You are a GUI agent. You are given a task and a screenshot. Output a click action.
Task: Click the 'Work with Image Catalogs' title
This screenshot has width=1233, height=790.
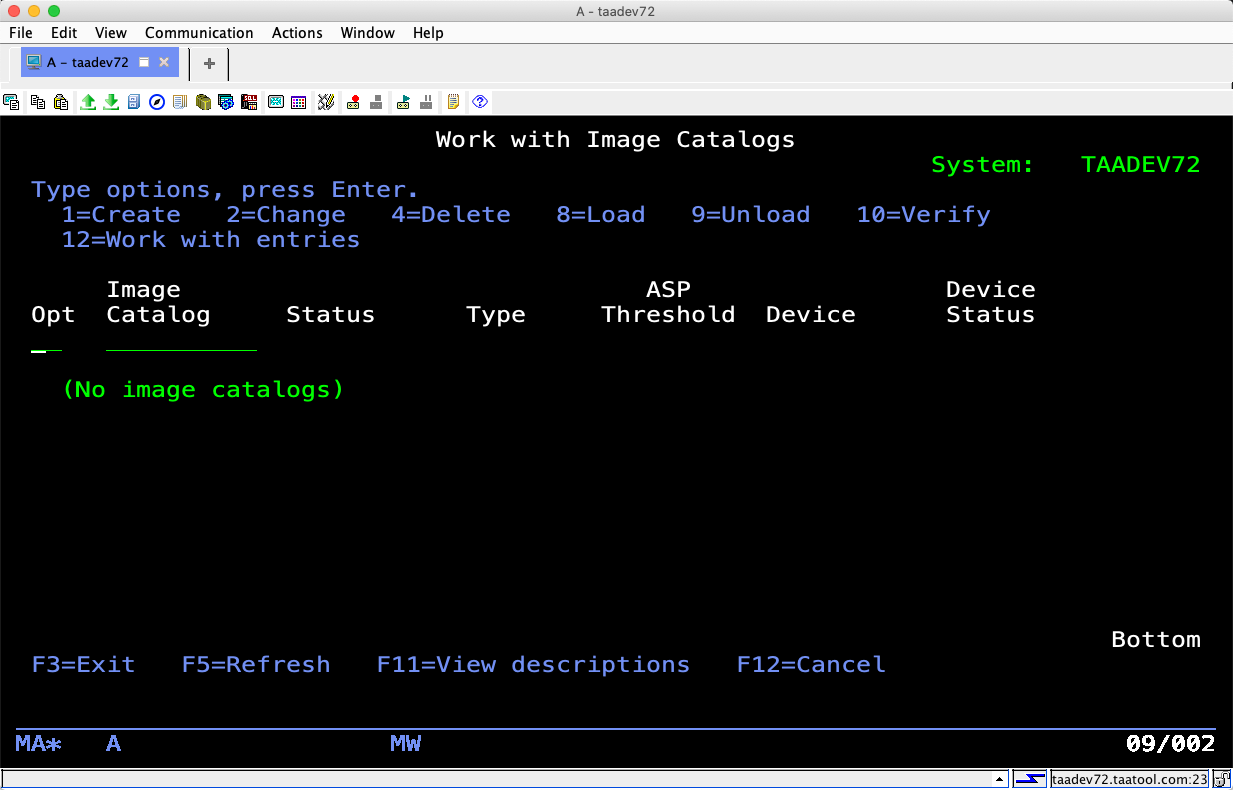click(x=616, y=140)
